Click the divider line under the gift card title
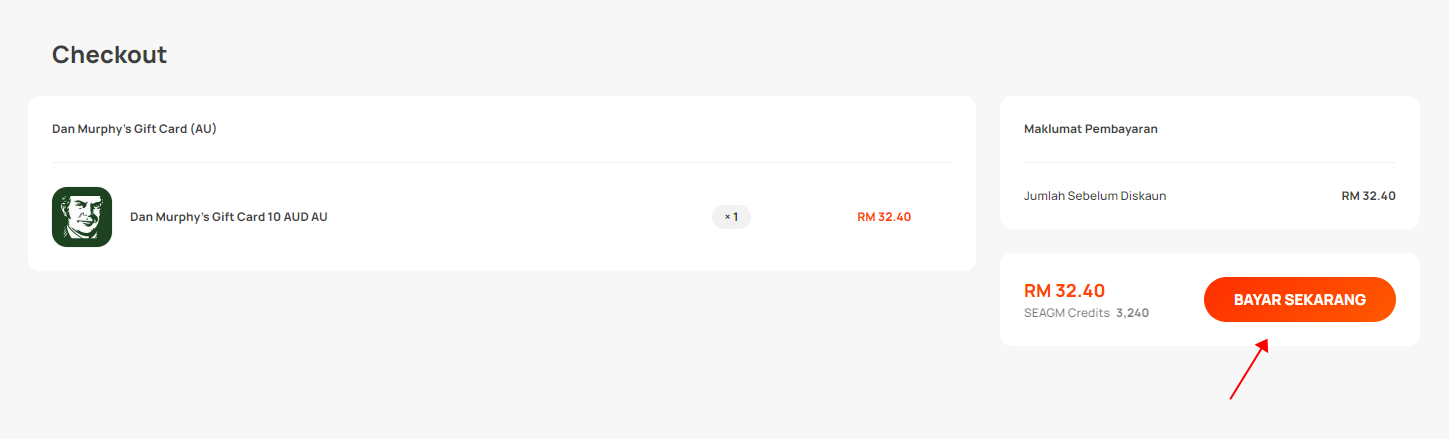The width and height of the screenshot is (1449, 439). [502, 162]
